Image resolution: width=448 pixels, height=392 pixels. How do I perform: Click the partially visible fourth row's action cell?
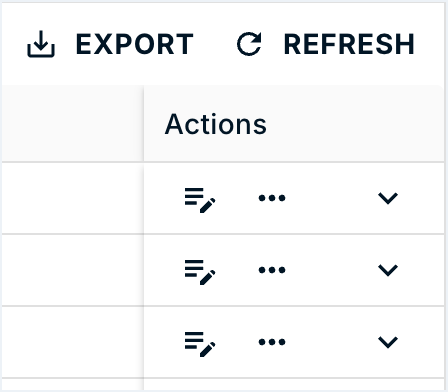click(294, 385)
